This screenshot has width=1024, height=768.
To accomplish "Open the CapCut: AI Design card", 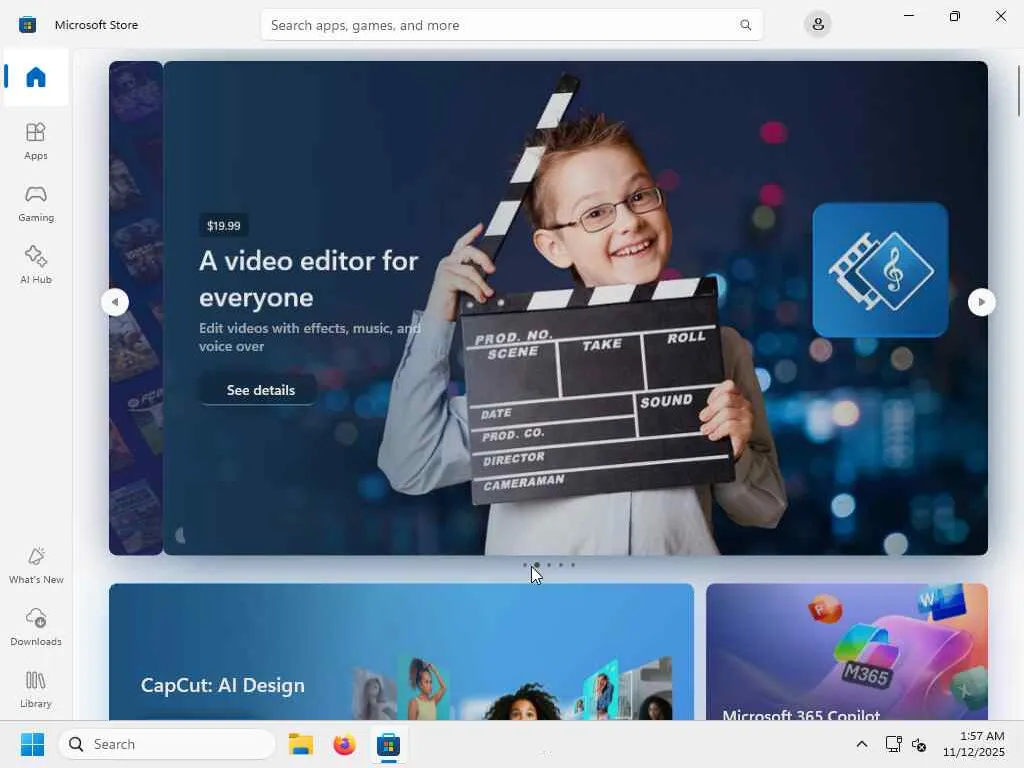I will coord(401,652).
